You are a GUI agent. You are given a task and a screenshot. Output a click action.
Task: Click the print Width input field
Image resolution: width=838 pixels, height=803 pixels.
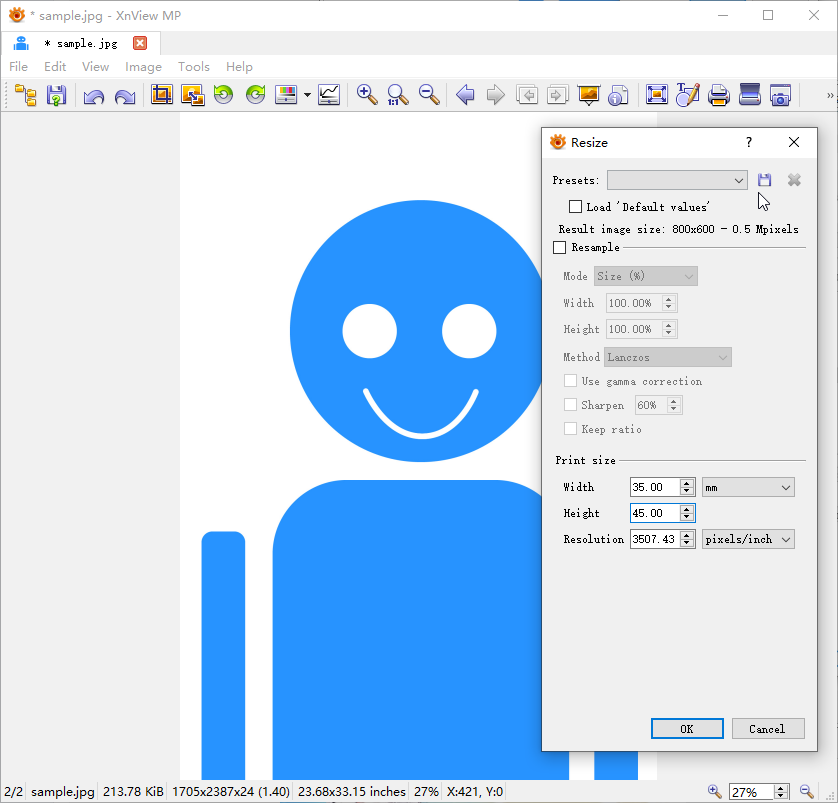654,487
